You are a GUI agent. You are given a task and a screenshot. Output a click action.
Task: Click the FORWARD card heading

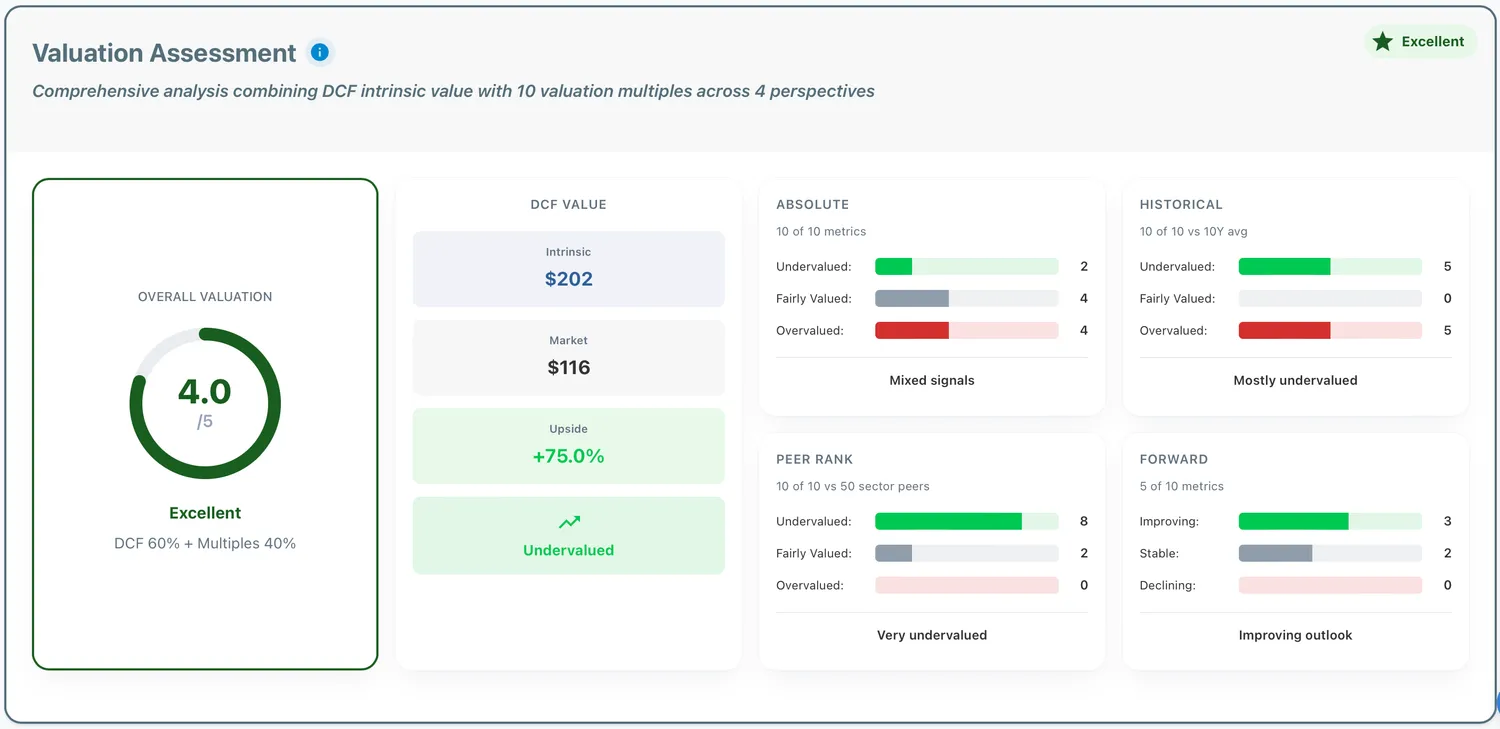coord(1174,459)
